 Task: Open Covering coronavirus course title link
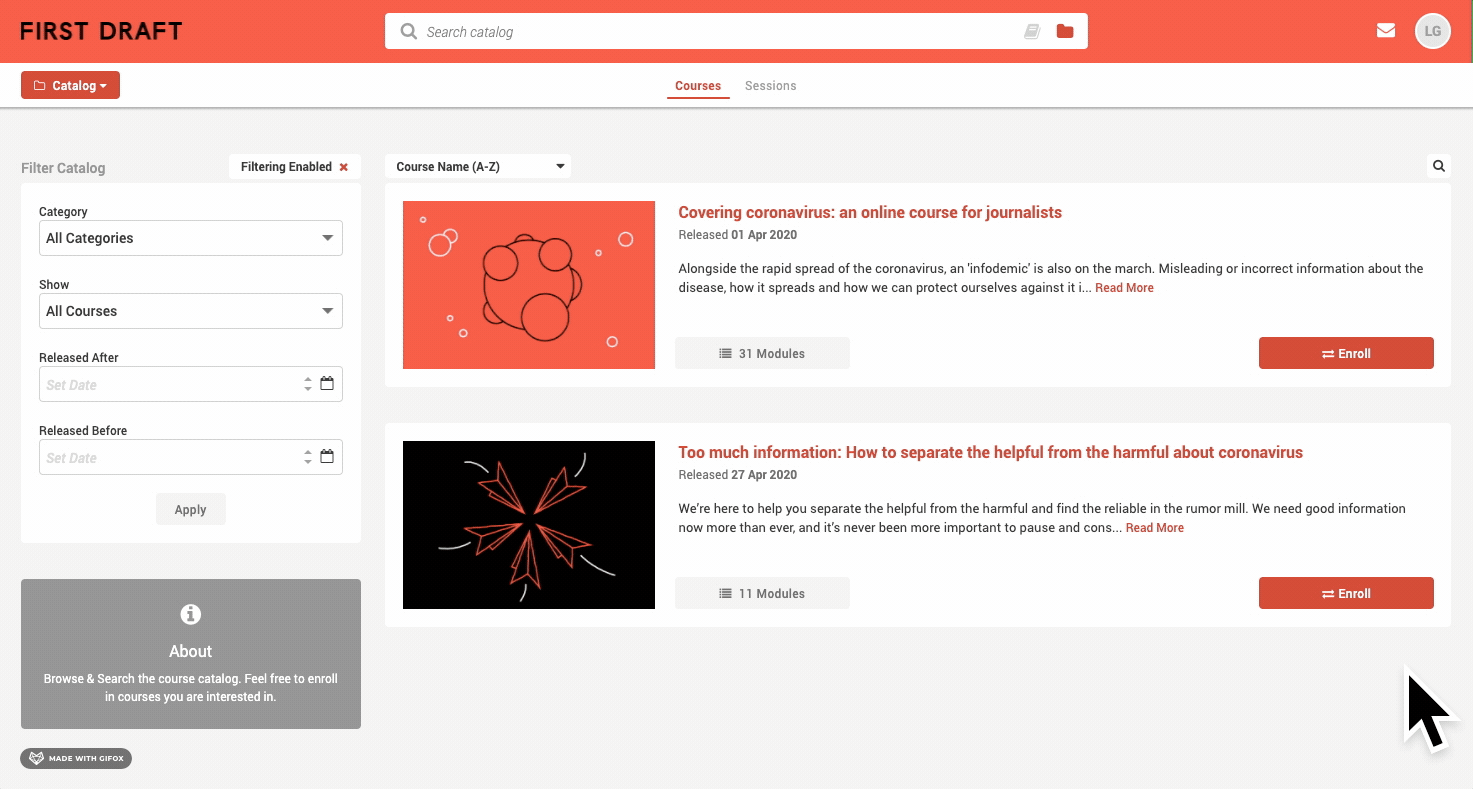(x=870, y=212)
